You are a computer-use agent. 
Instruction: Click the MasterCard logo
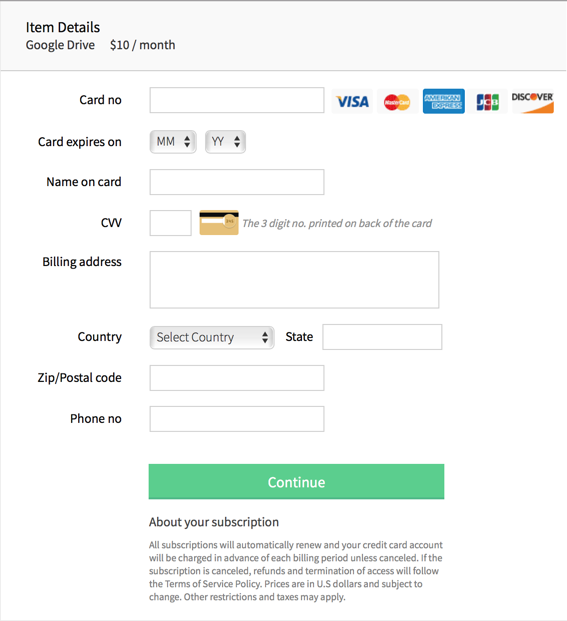coord(397,101)
